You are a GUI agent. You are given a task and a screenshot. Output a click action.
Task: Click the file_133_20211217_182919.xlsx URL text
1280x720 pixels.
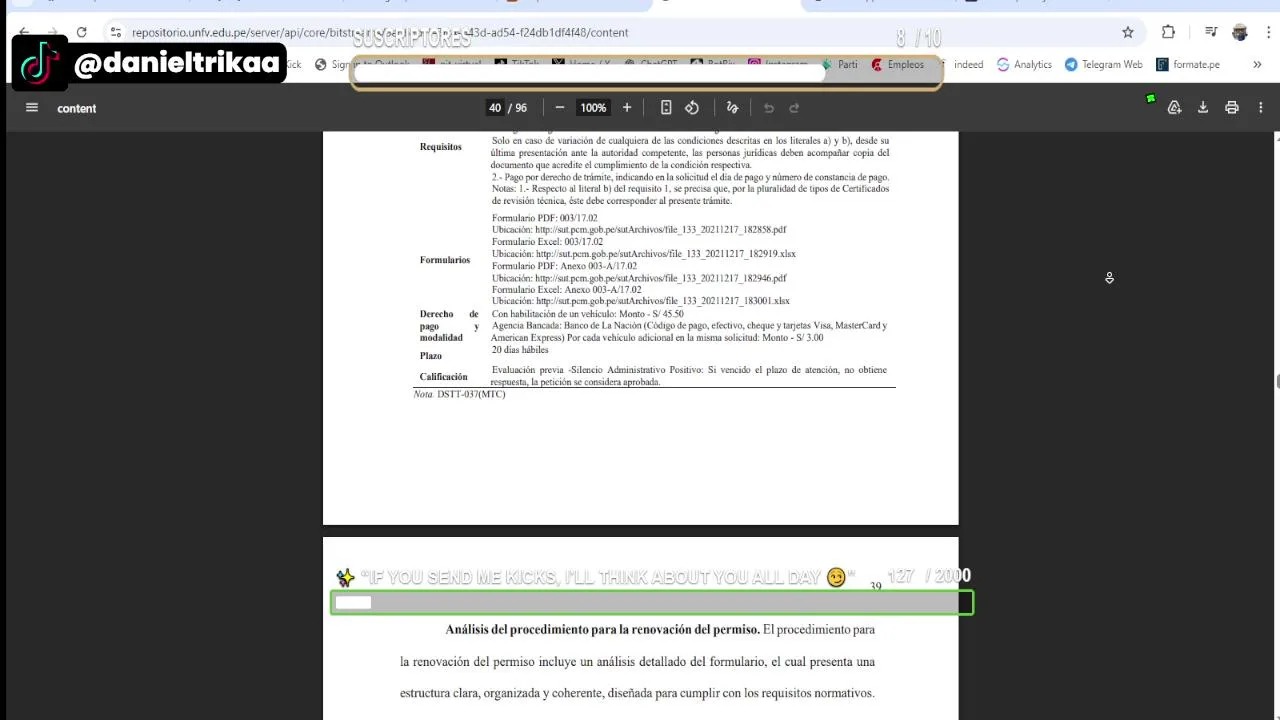[665, 254]
